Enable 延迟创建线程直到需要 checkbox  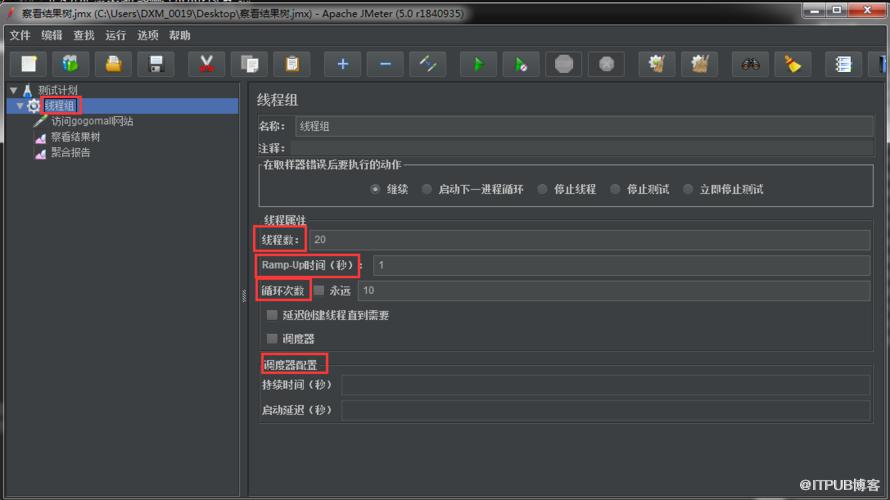272,315
